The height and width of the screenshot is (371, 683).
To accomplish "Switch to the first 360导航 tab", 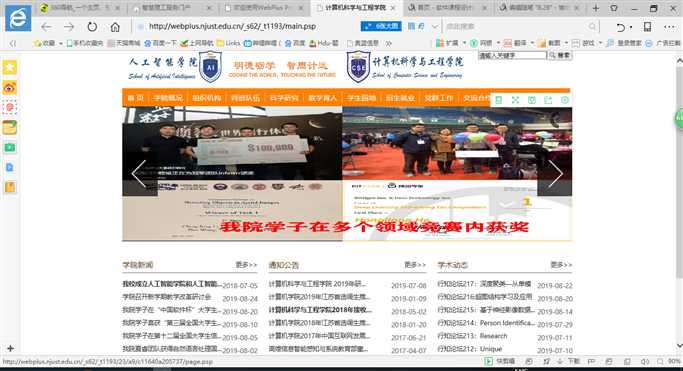I will pos(81,8).
